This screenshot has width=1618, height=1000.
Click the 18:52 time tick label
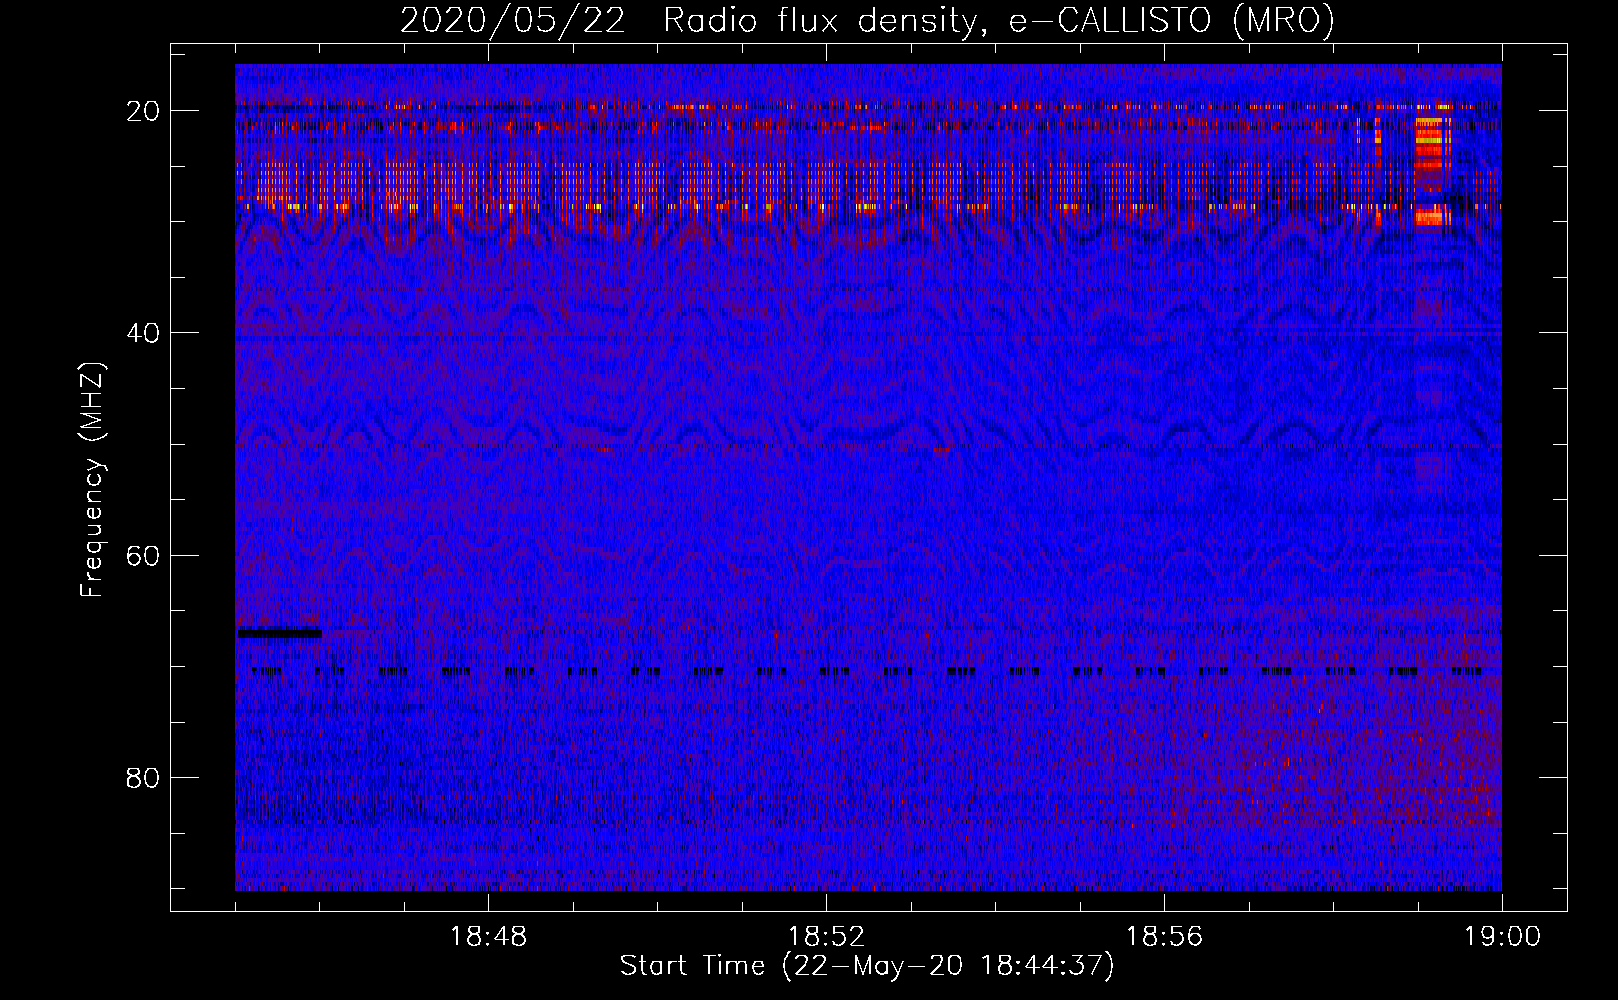(x=826, y=937)
